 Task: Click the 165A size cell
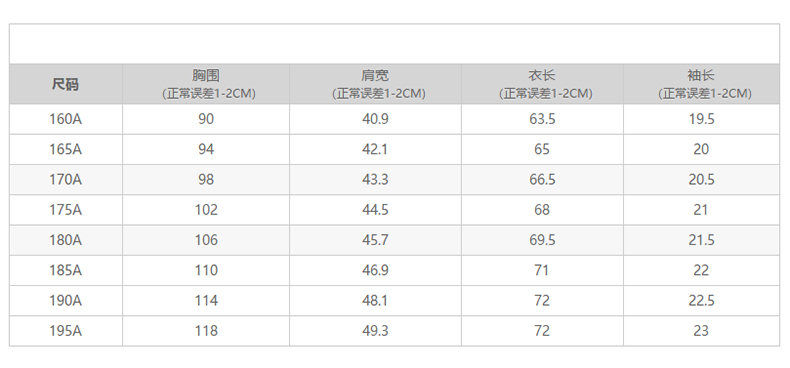[65, 150]
